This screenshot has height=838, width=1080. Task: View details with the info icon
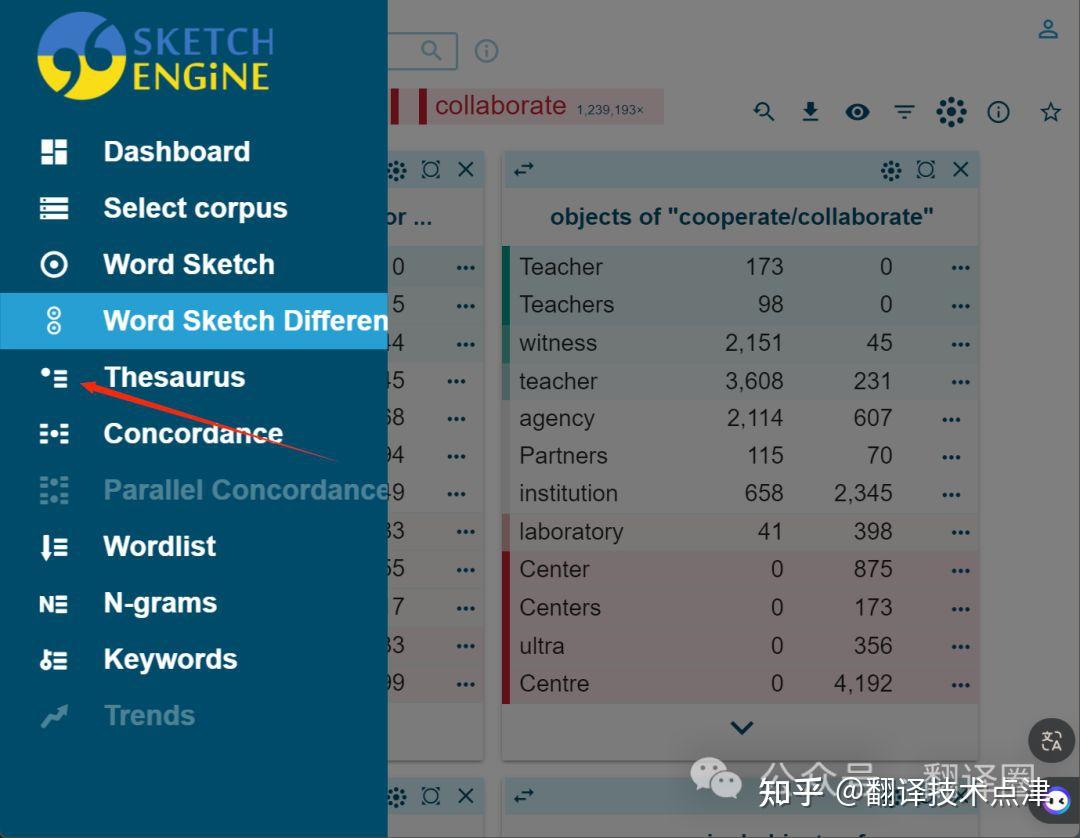tap(998, 112)
